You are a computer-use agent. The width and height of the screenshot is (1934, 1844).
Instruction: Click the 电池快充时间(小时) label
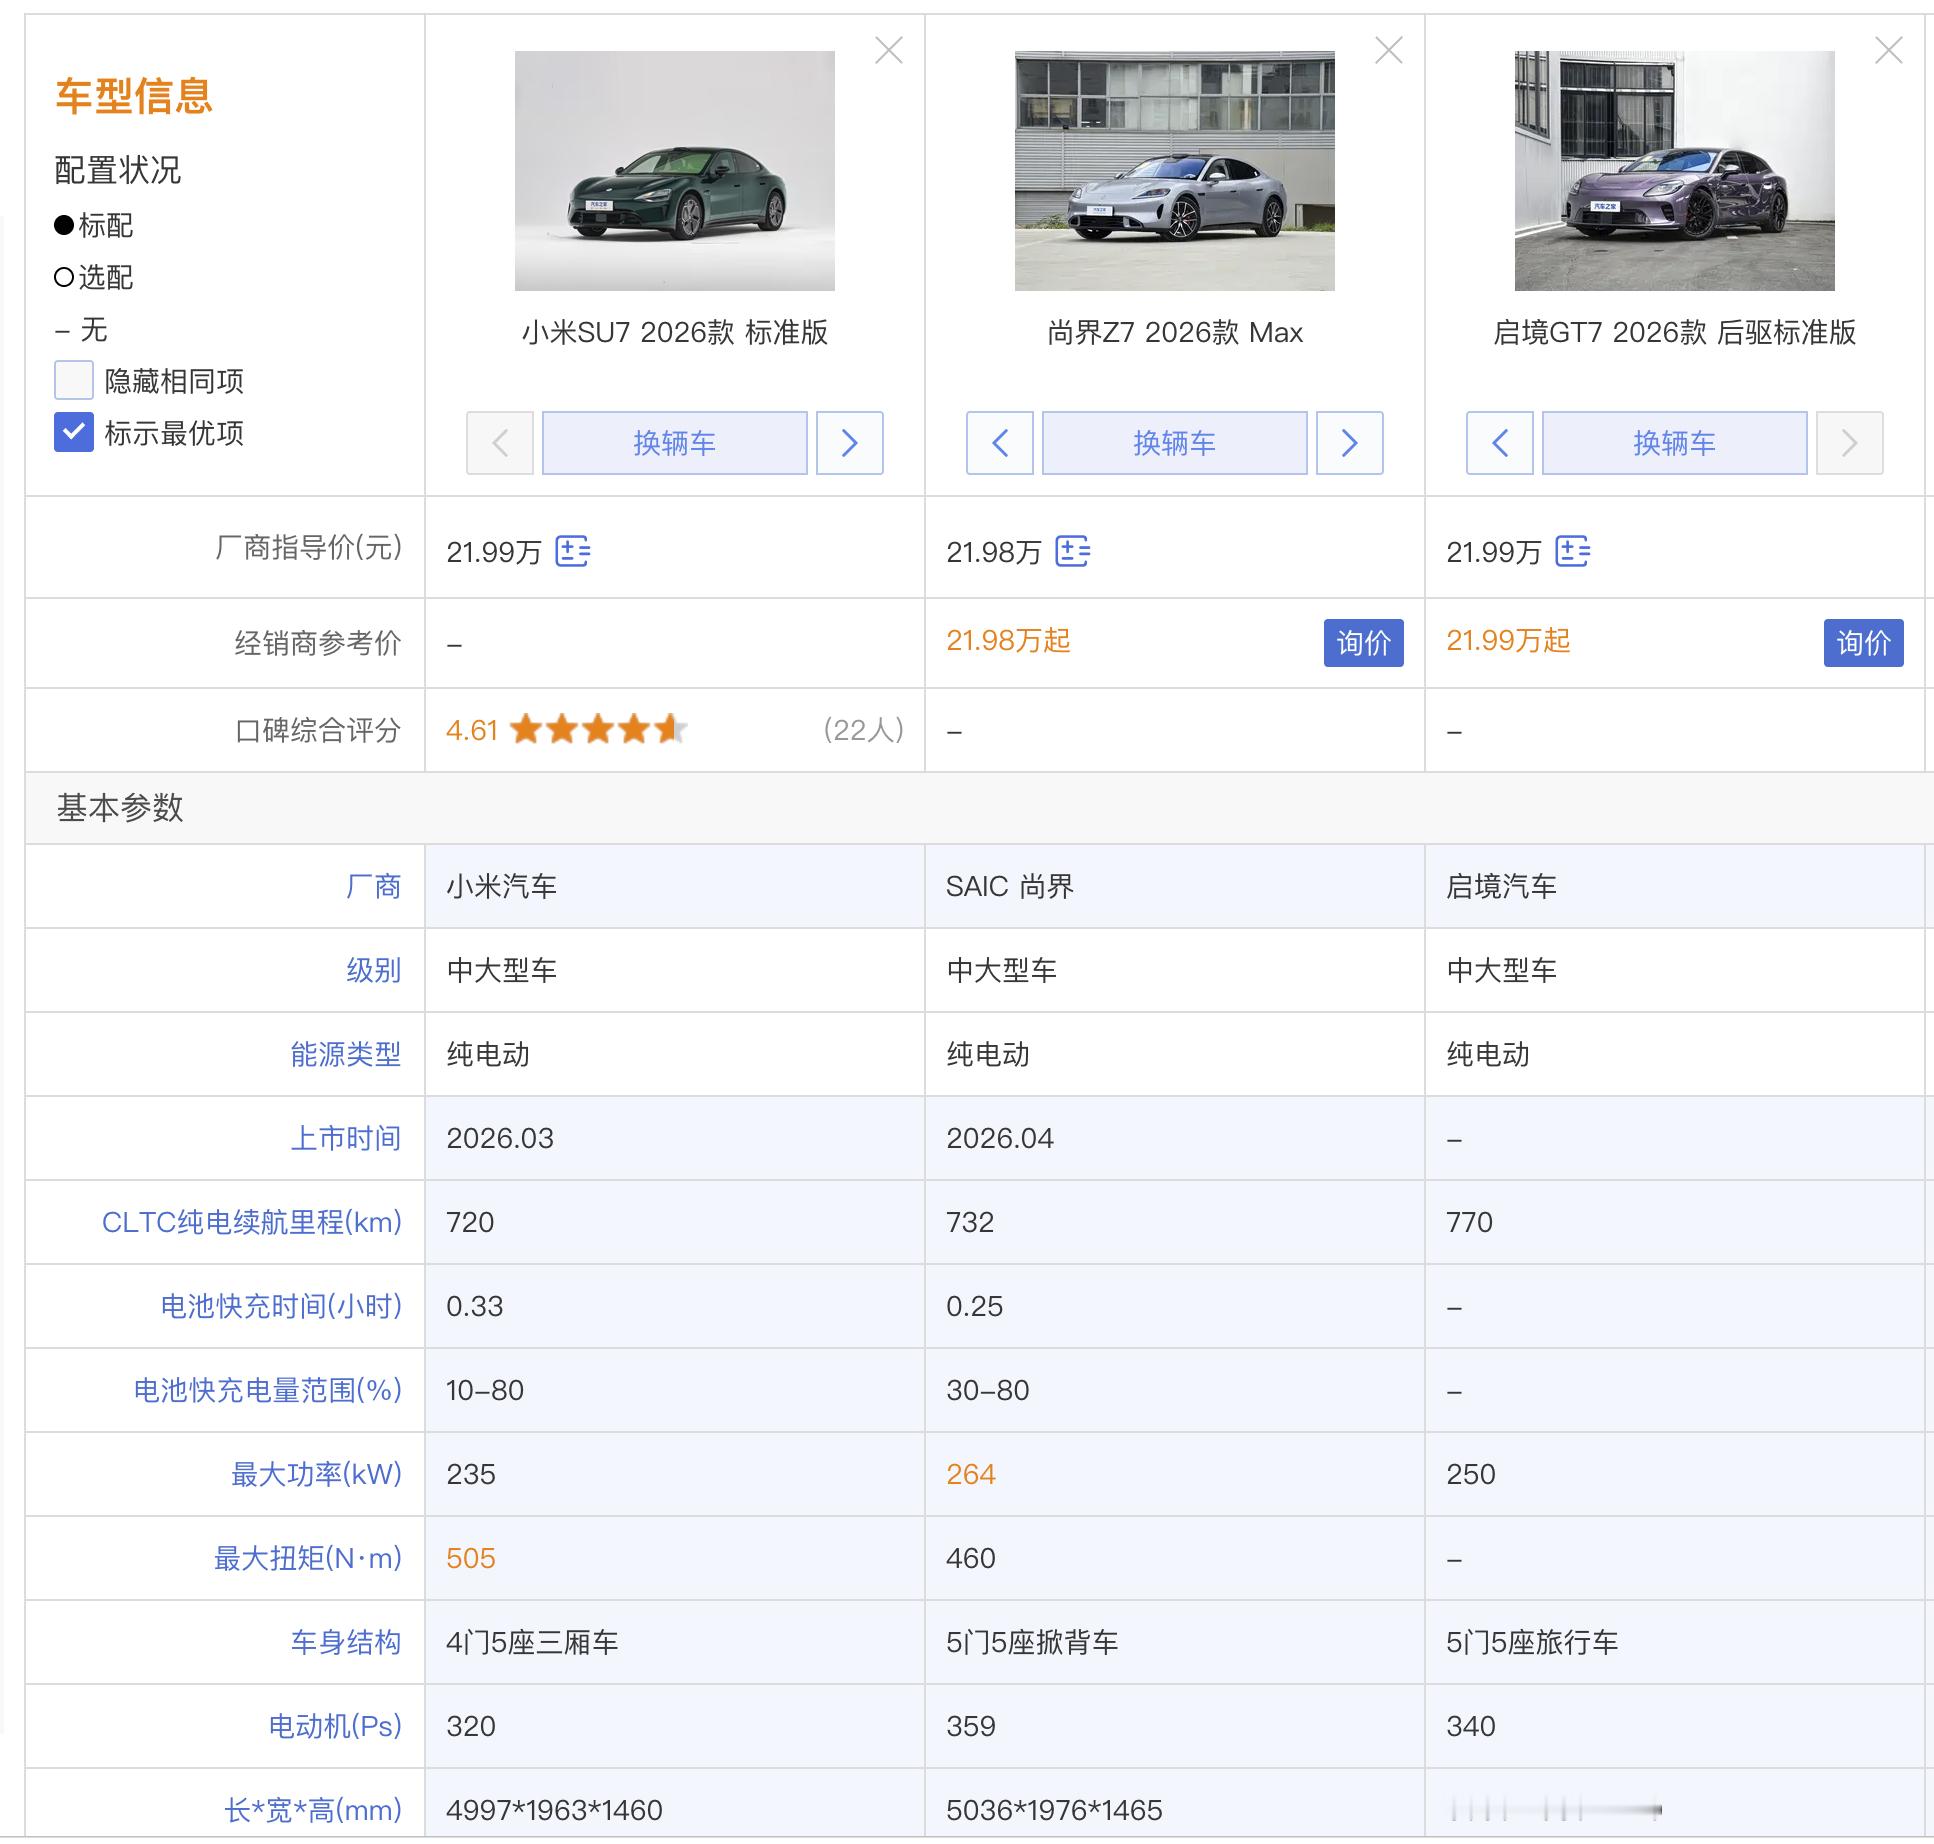[281, 1306]
